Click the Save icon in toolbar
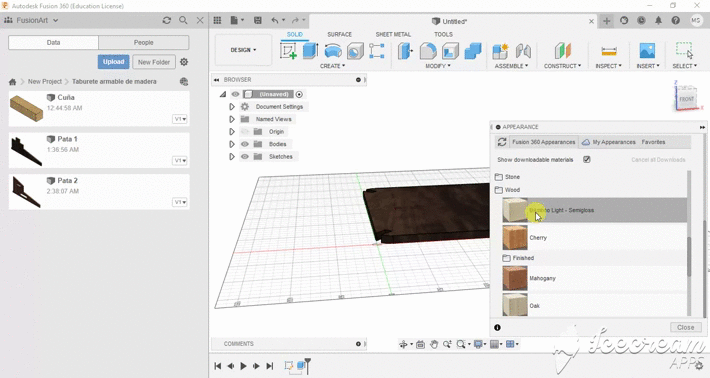Image resolution: width=710 pixels, height=378 pixels. pos(258,20)
